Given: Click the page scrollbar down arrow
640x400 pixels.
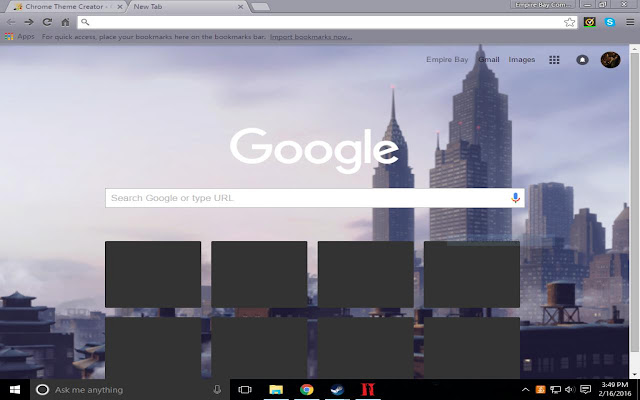Looking at the screenshot, I should [635, 374].
